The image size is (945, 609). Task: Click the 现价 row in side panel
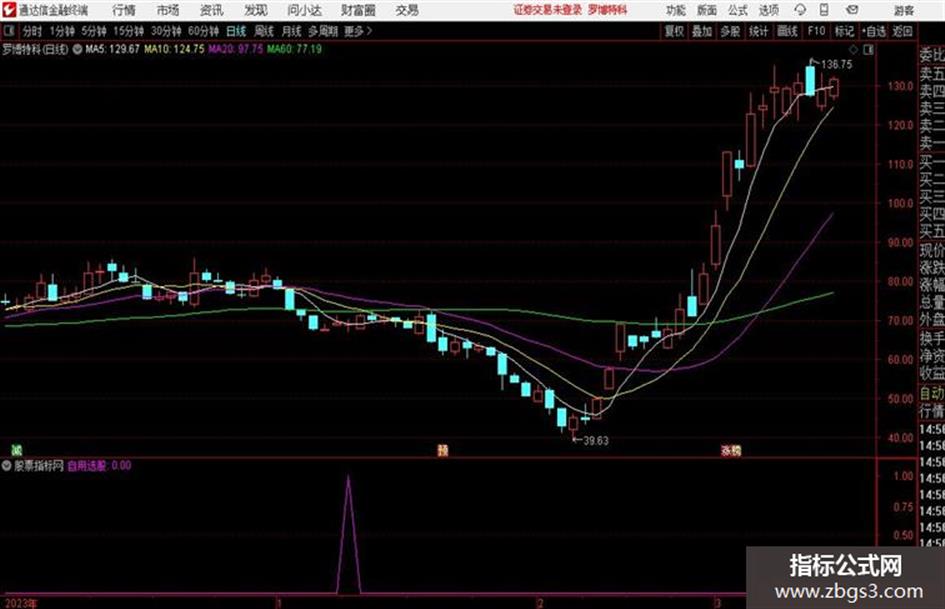(x=932, y=250)
